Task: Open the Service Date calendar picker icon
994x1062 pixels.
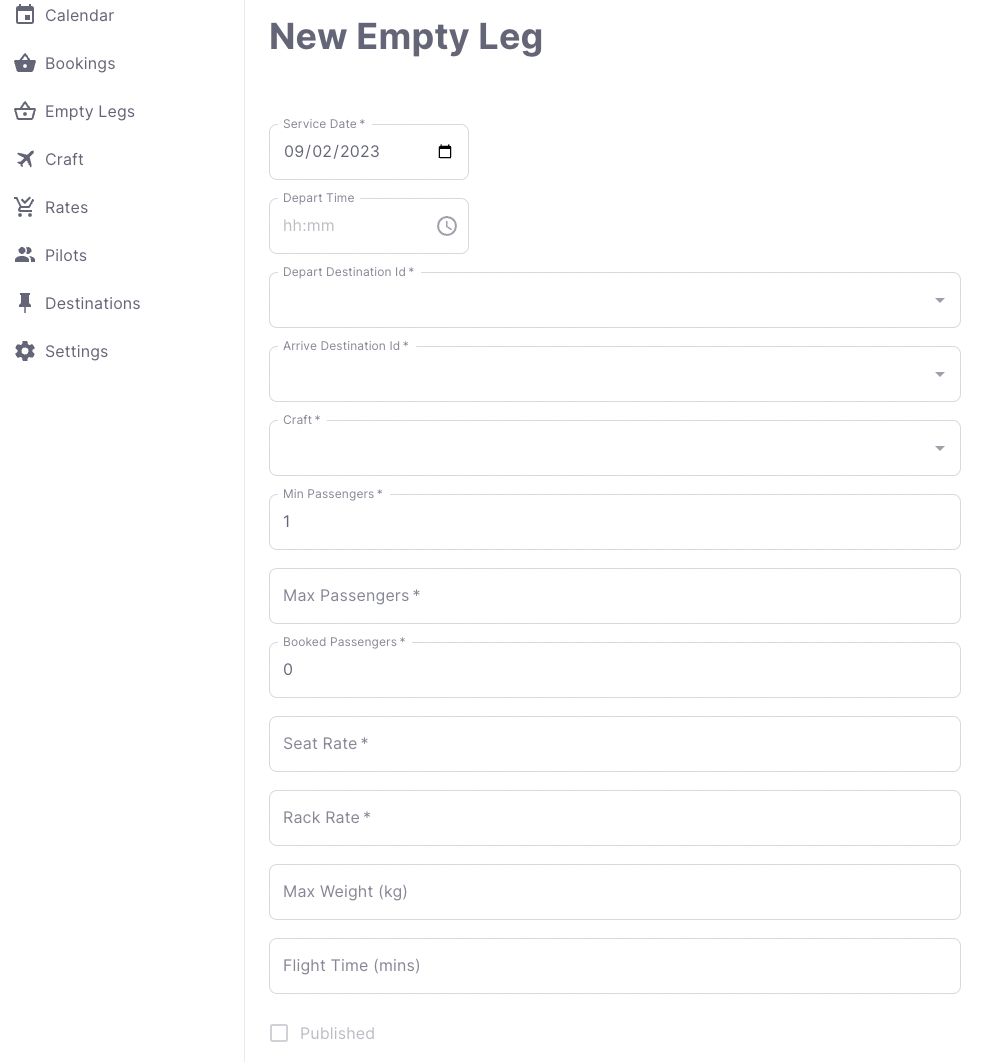Action: tap(445, 152)
